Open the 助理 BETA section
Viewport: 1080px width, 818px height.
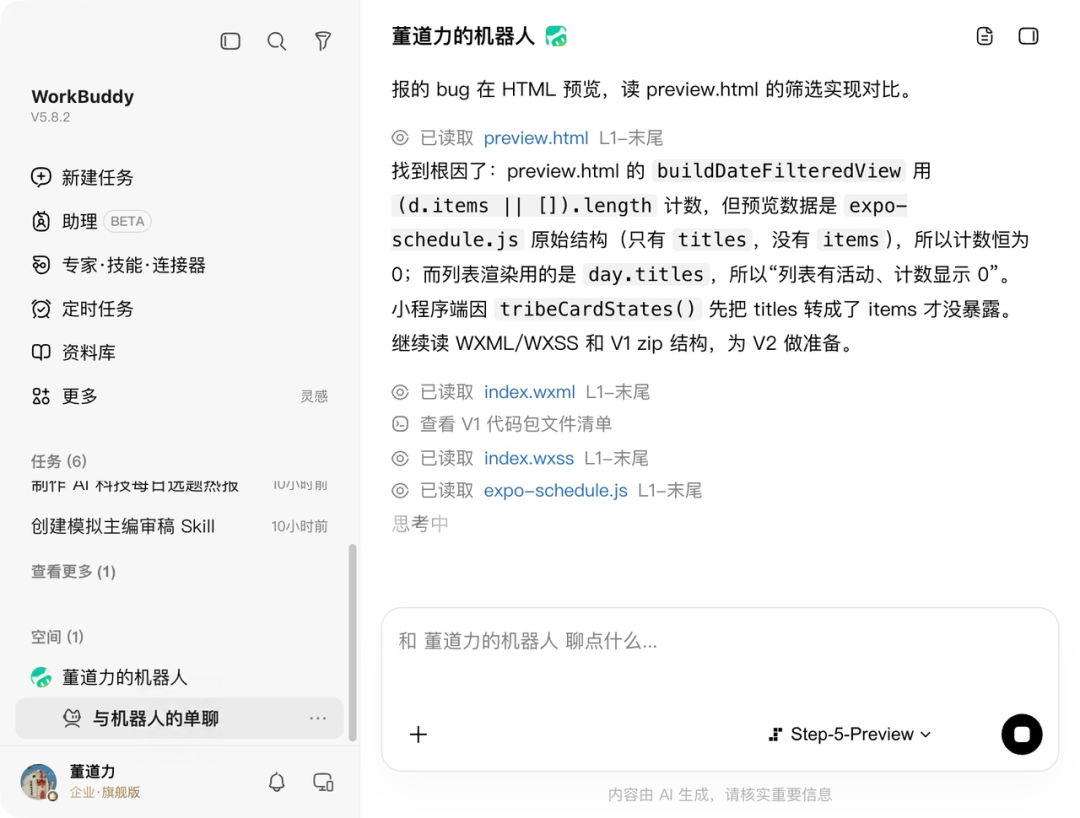91,221
